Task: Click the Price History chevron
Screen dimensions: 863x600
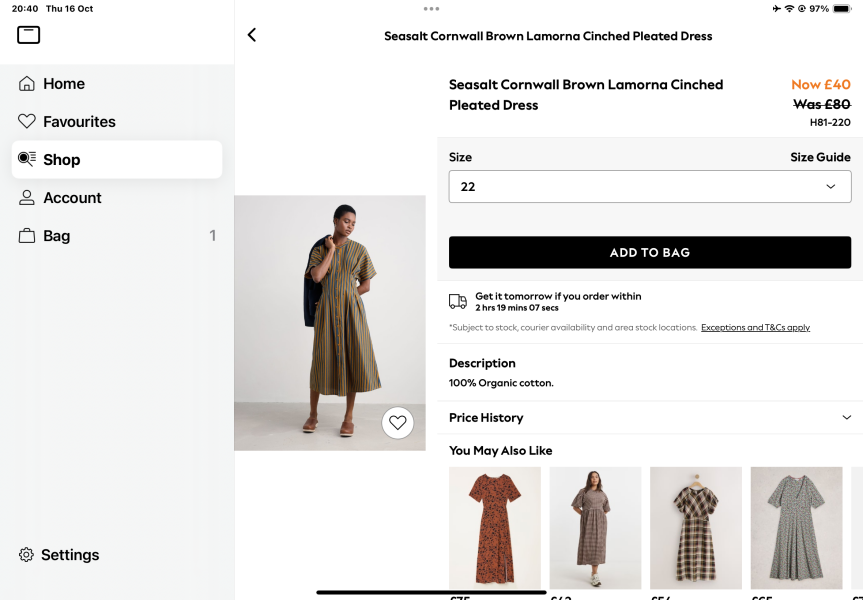Action: (846, 418)
